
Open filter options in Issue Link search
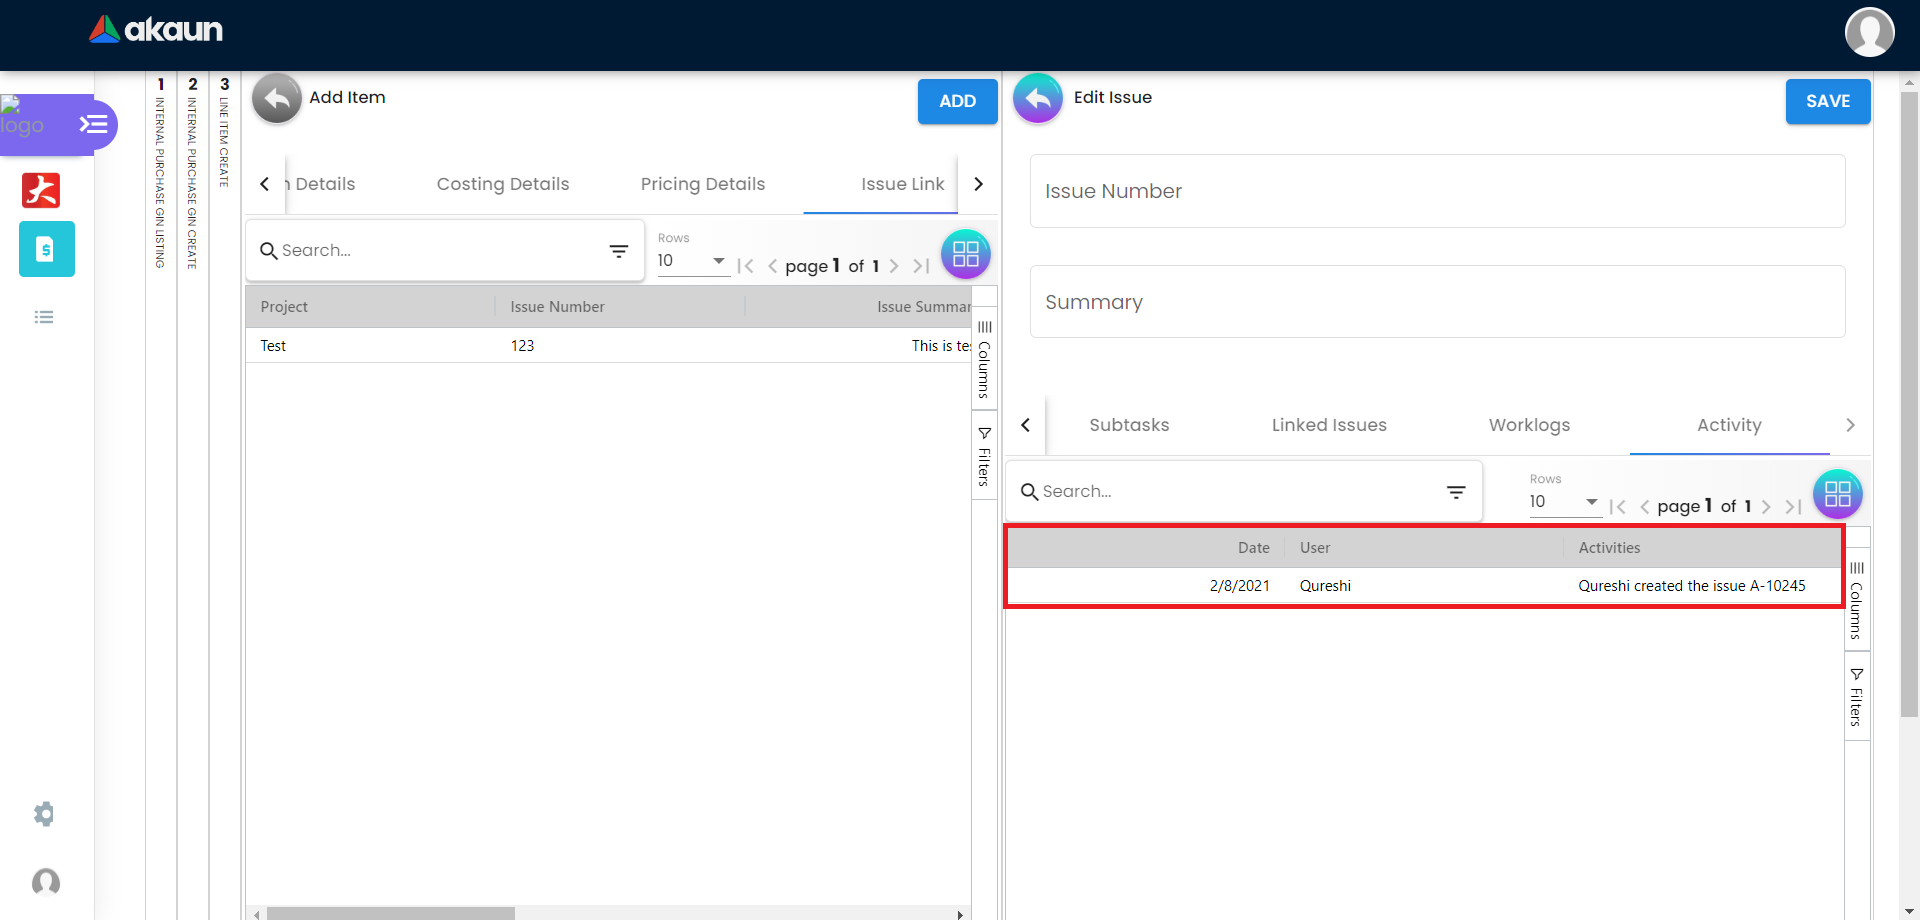pyautogui.click(x=619, y=251)
